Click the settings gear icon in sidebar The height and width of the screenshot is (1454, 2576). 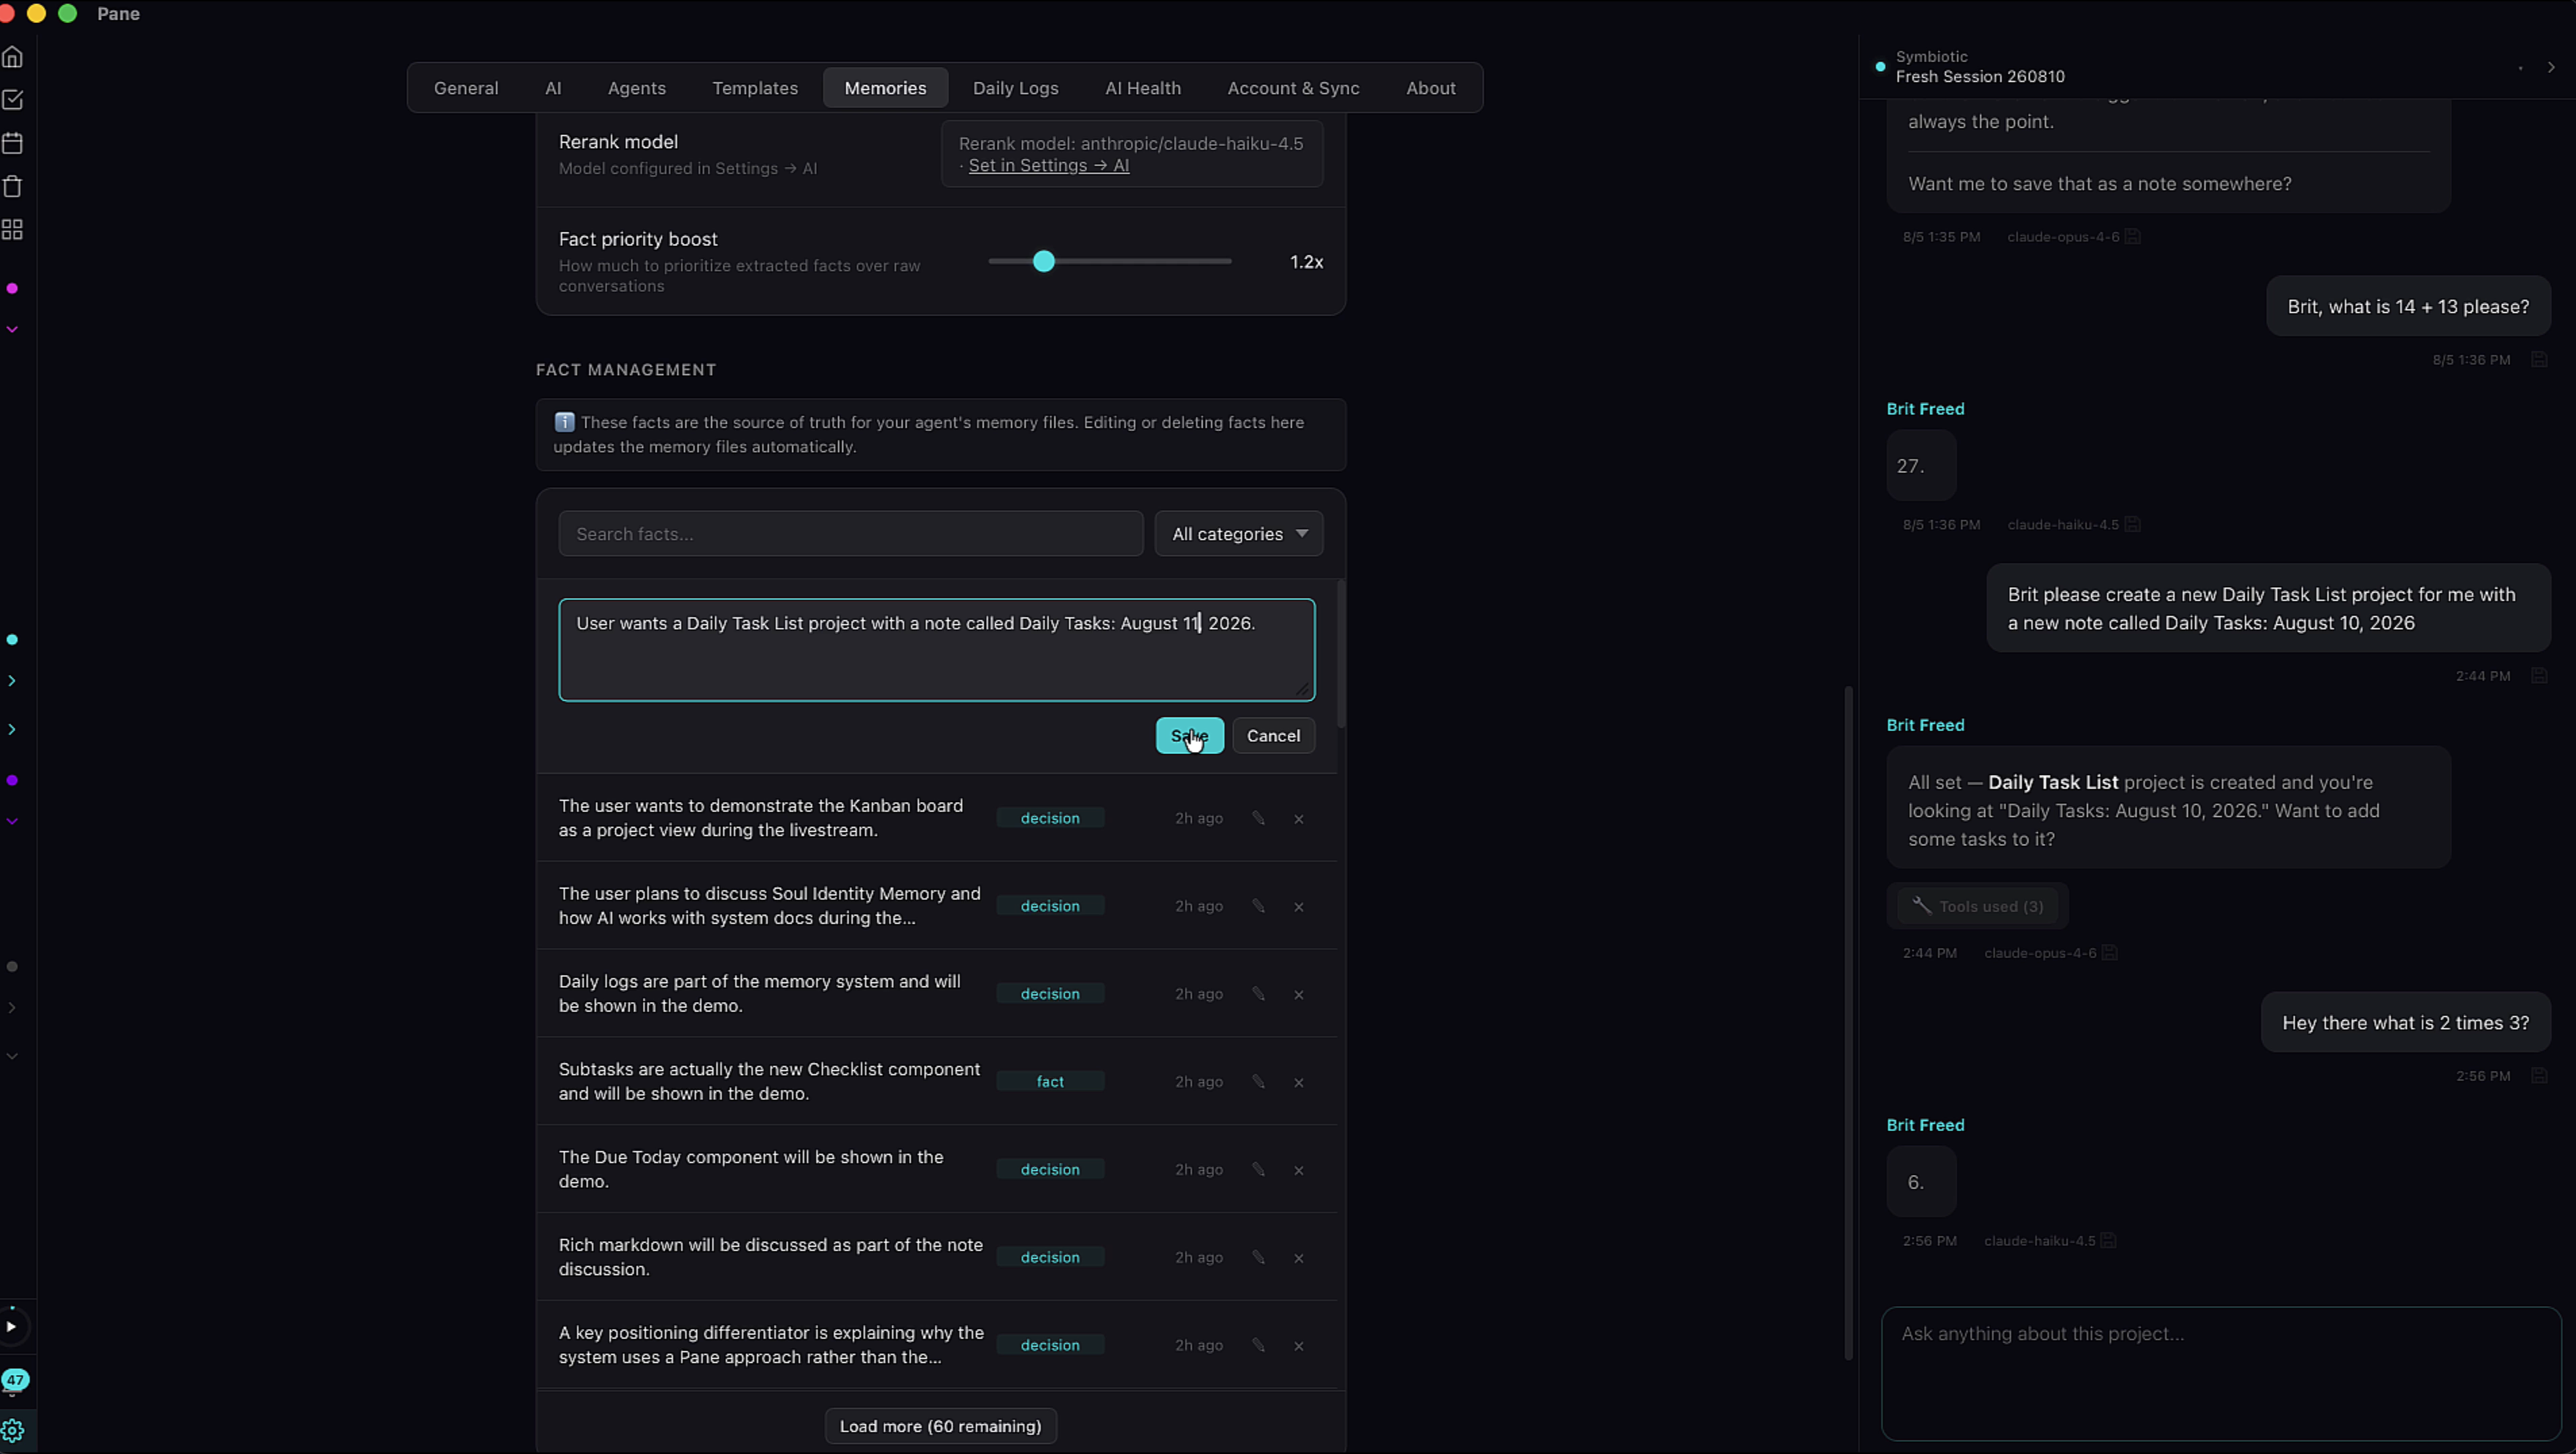tap(13, 1430)
